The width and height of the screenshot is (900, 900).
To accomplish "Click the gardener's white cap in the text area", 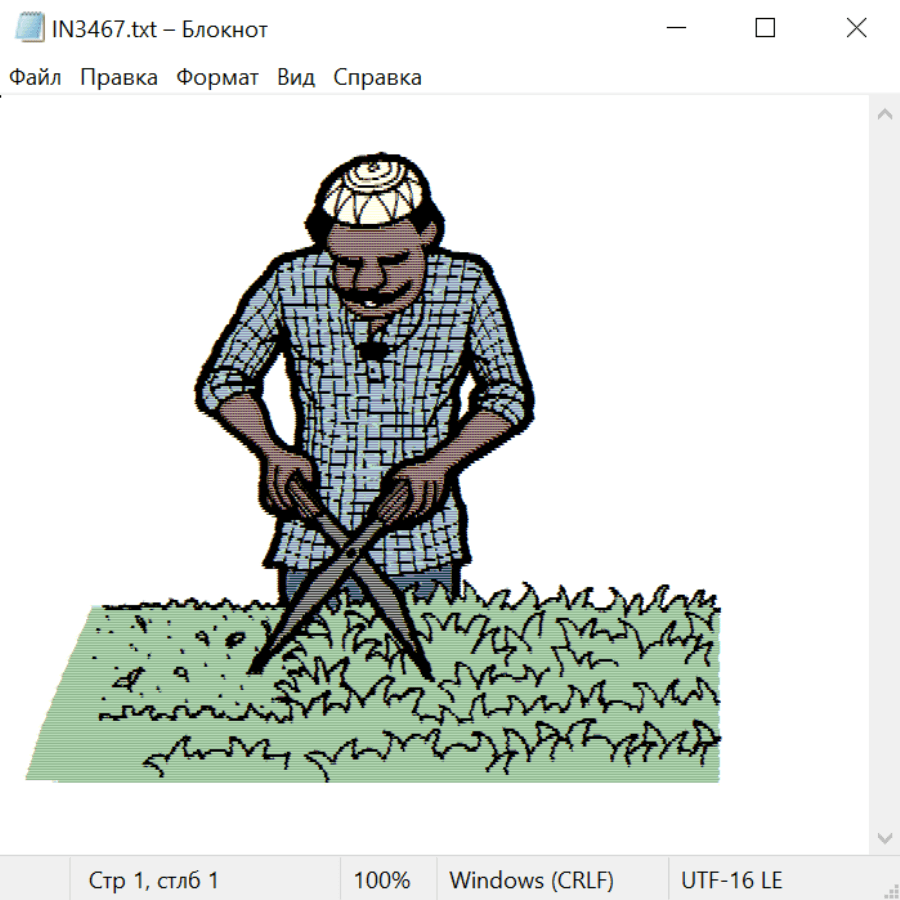I will (376, 192).
